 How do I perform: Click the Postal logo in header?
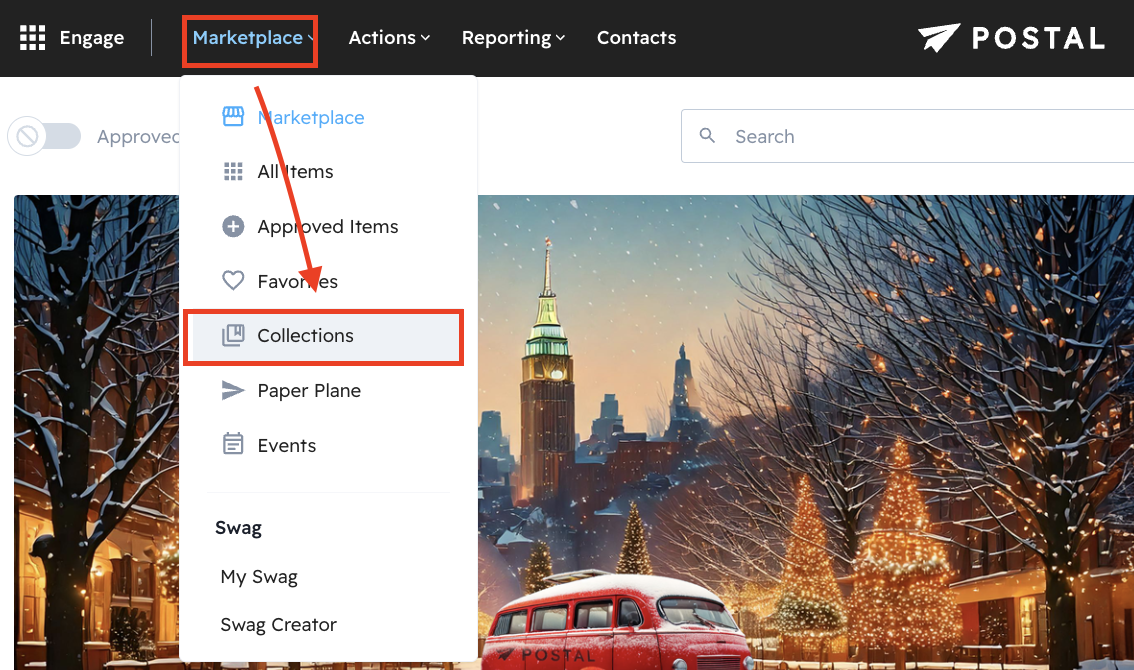1011,38
